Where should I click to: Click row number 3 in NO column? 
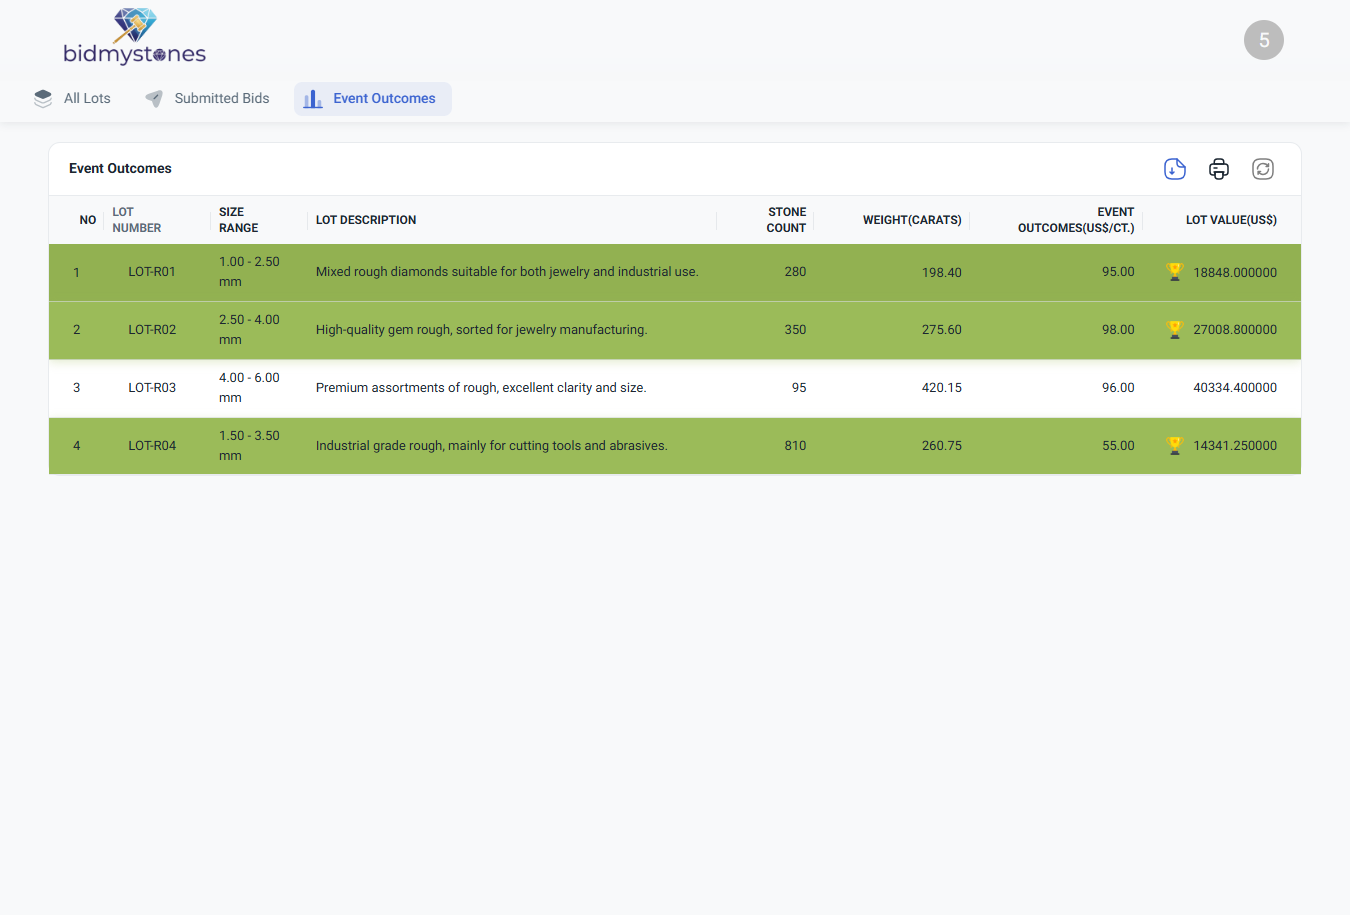coord(76,388)
